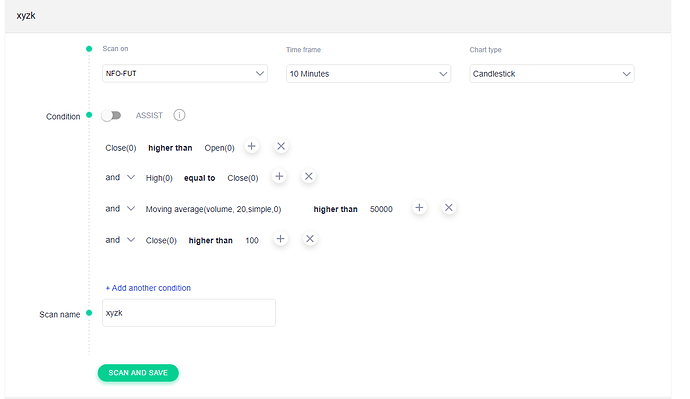Click the 50000 value

(x=381, y=209)
